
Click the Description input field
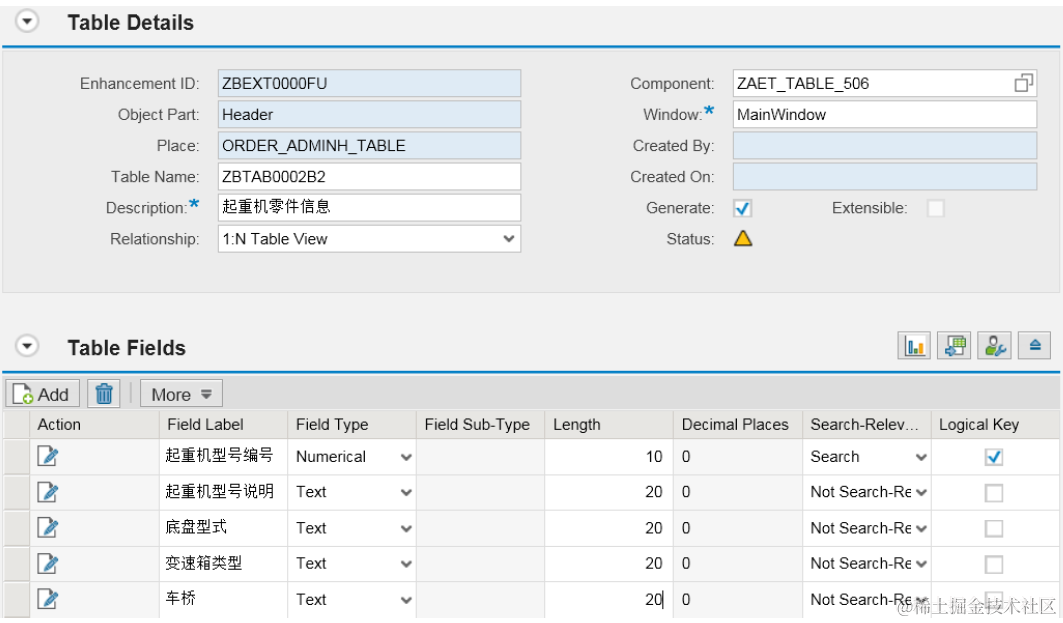point(369,207)
